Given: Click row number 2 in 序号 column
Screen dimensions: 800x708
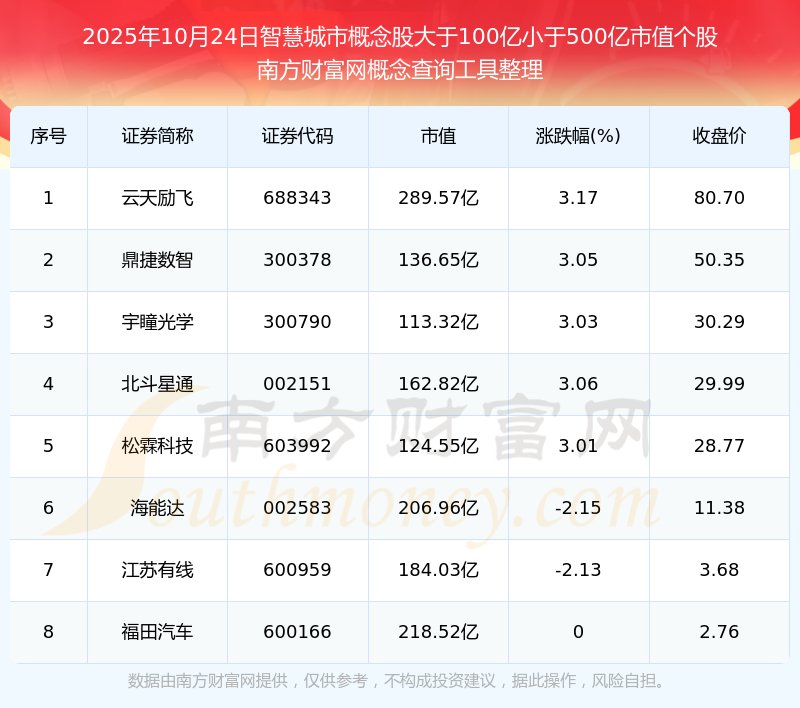Looking at the screenshot, I should 48,260.
